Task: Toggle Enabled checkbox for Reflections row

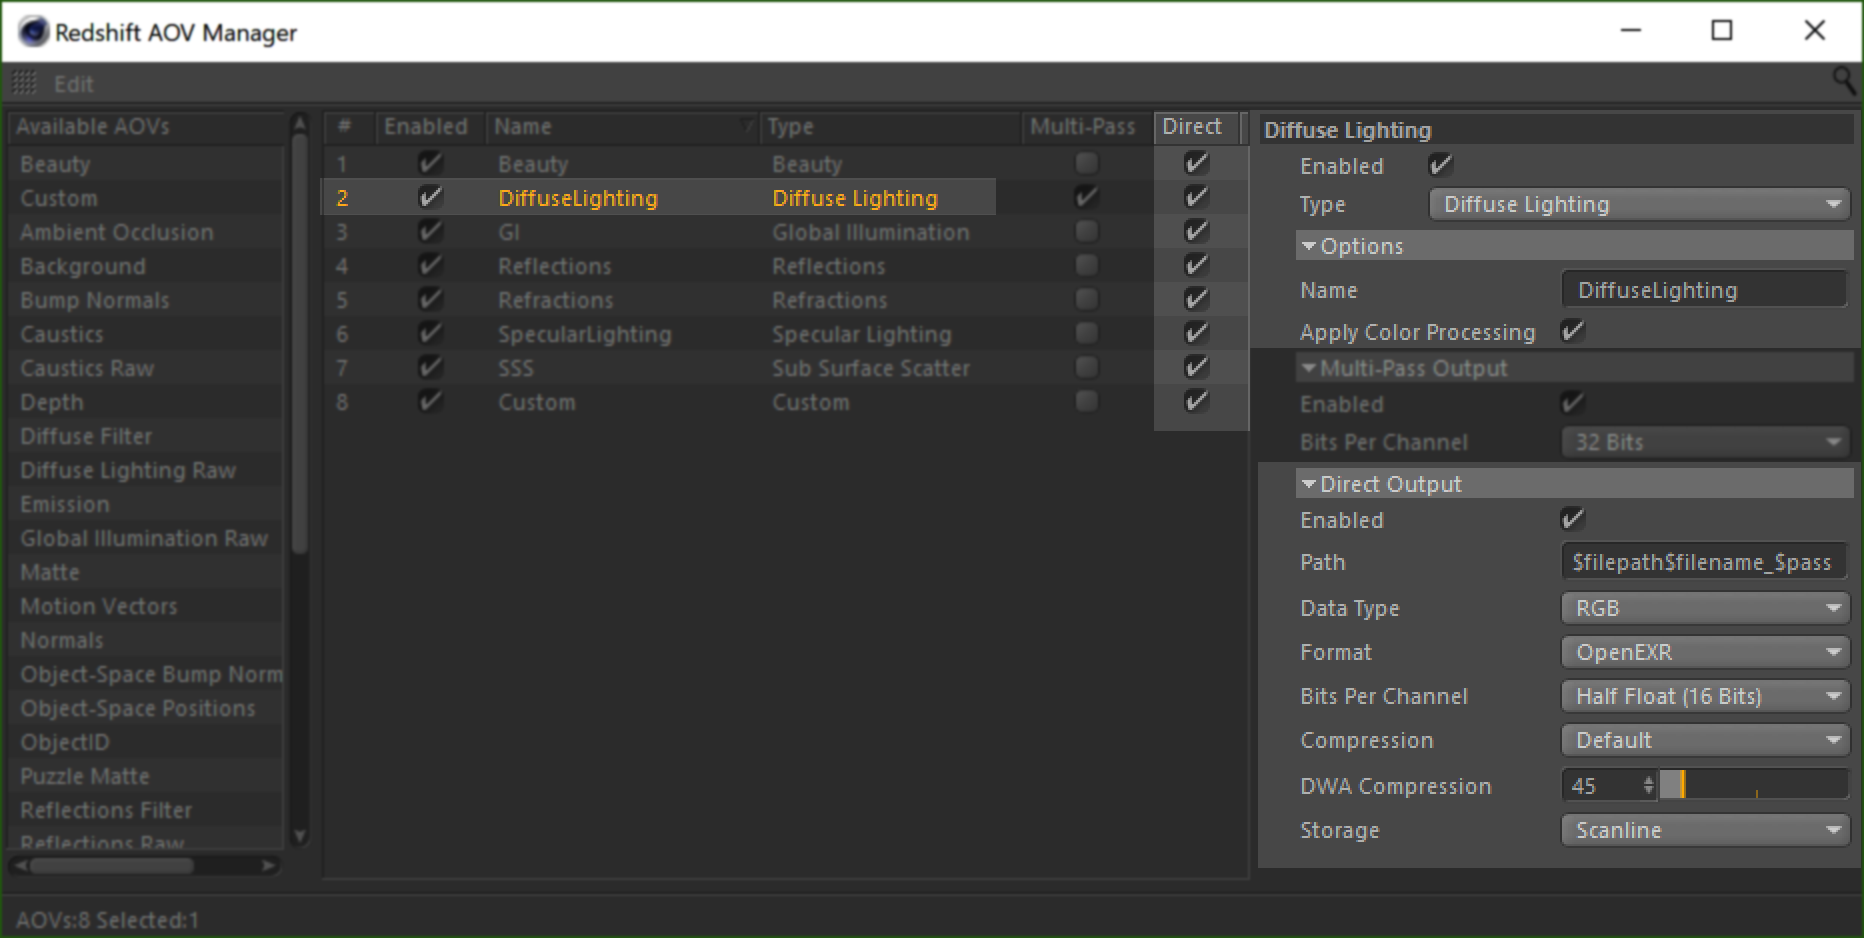Action: pos(430,265)
